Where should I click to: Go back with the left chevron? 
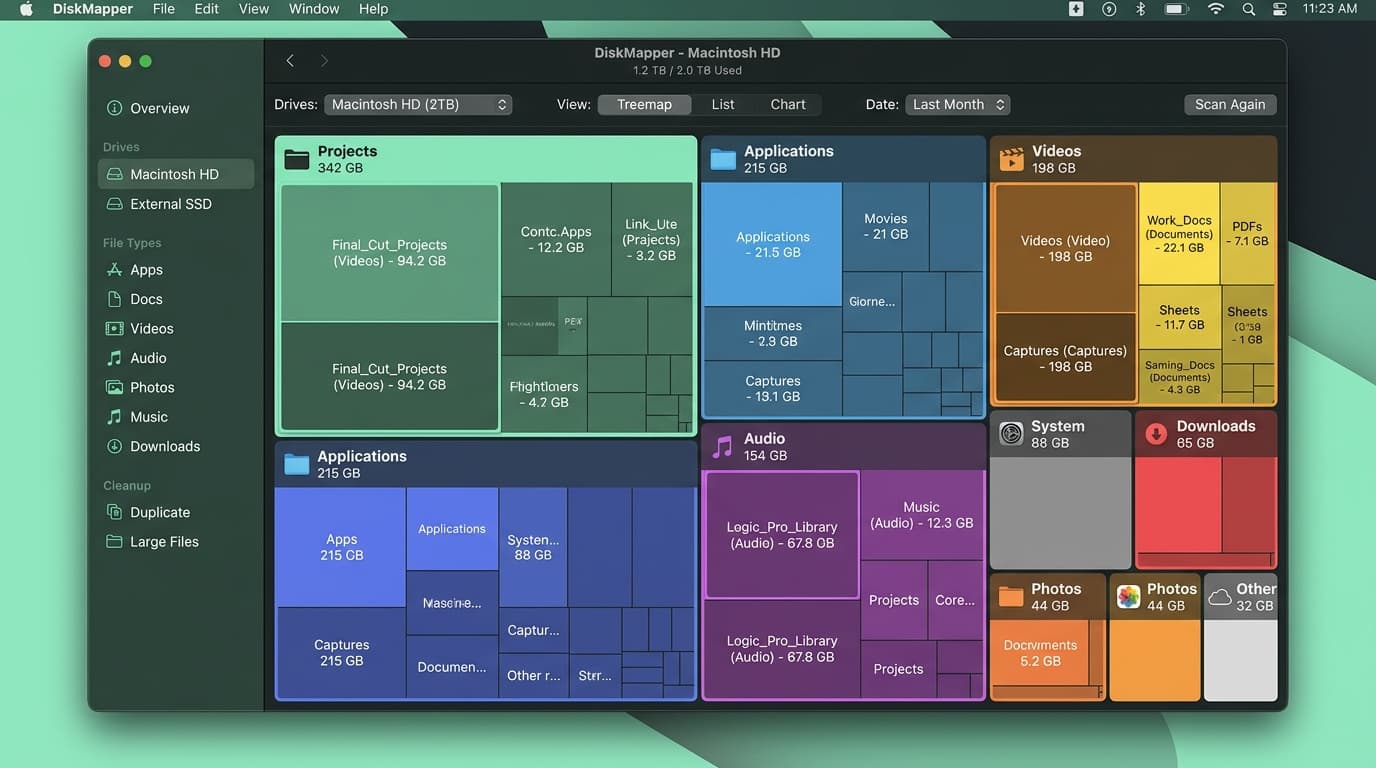(290, 61)
